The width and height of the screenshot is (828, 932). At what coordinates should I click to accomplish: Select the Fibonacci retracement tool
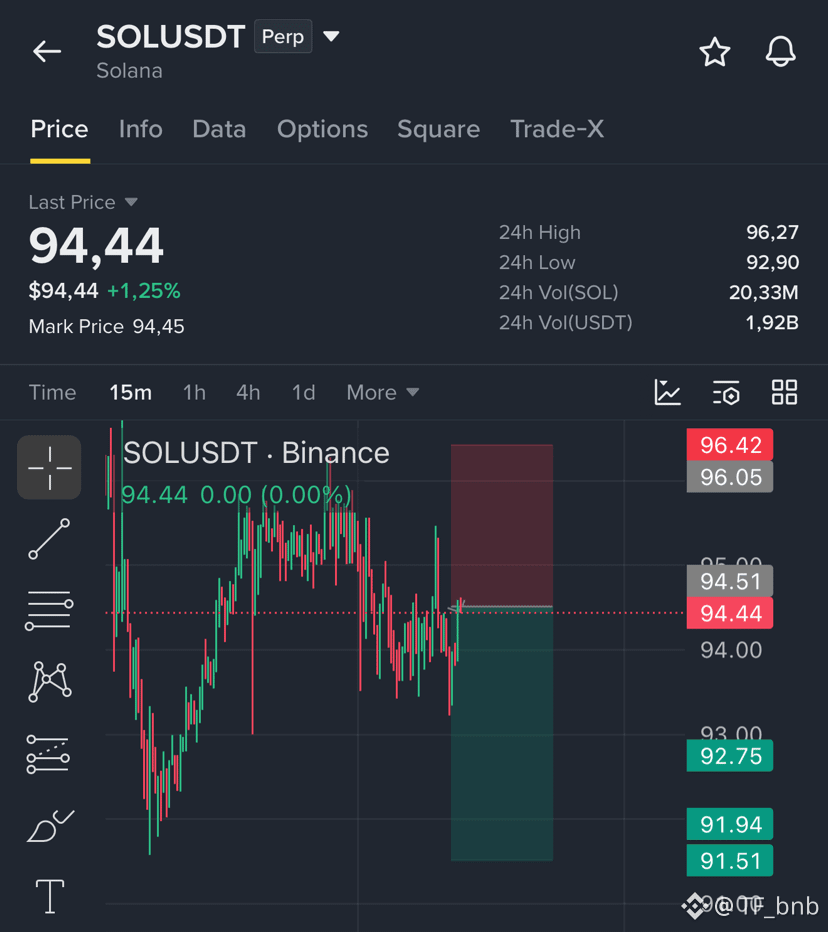(x=49, y=610)
